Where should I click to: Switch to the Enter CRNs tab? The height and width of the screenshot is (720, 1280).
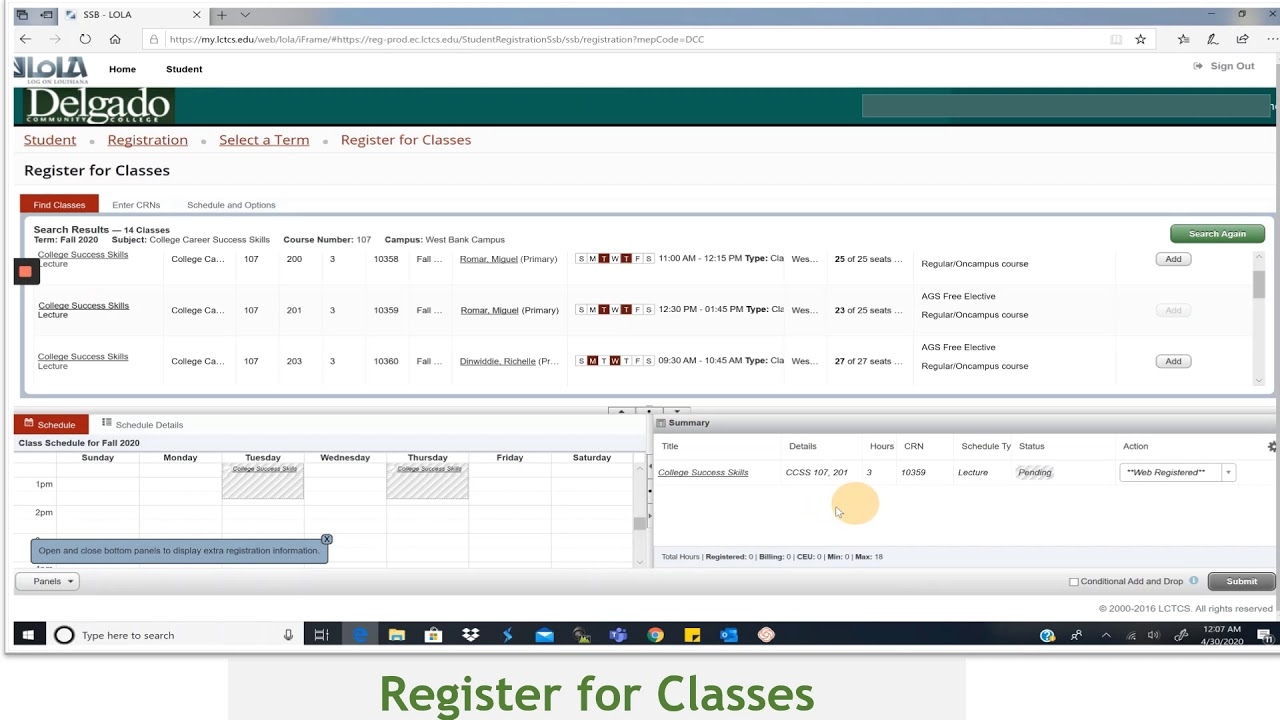[136, 204]
